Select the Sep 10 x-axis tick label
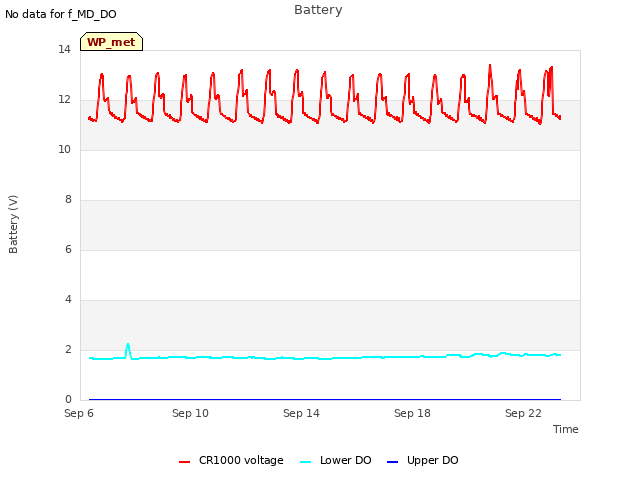This screenshot has height=480, width=640. [190, 413]
